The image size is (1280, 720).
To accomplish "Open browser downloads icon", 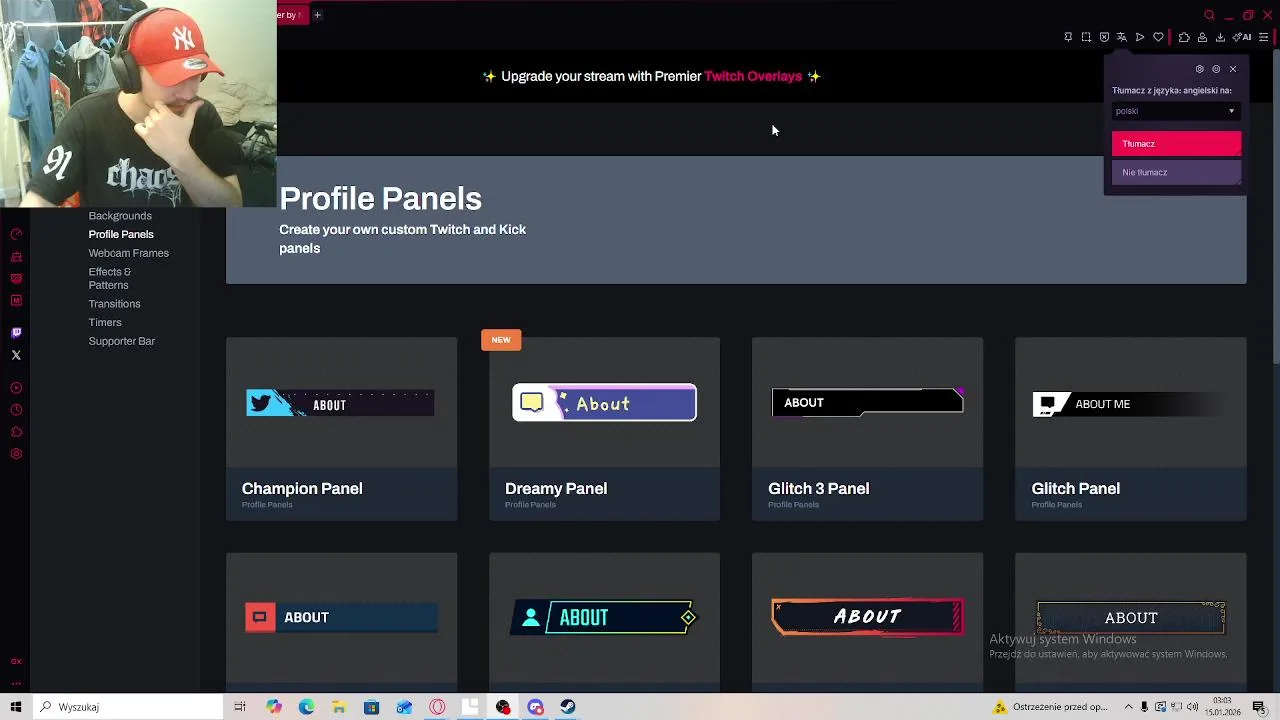I will pyautogui.click(x=1220, y=37).
